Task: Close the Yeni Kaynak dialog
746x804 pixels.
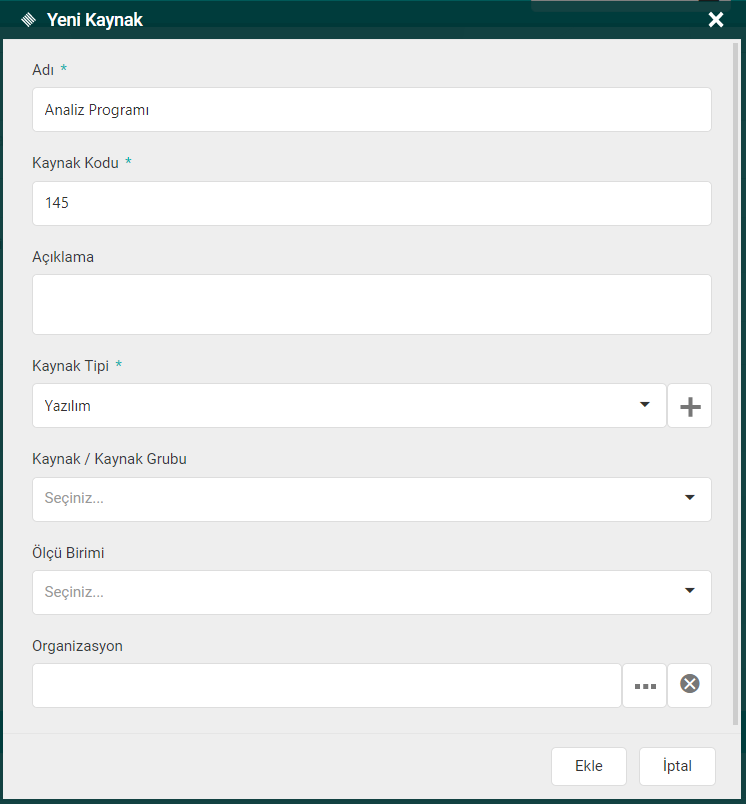Action: click(716, 20)
